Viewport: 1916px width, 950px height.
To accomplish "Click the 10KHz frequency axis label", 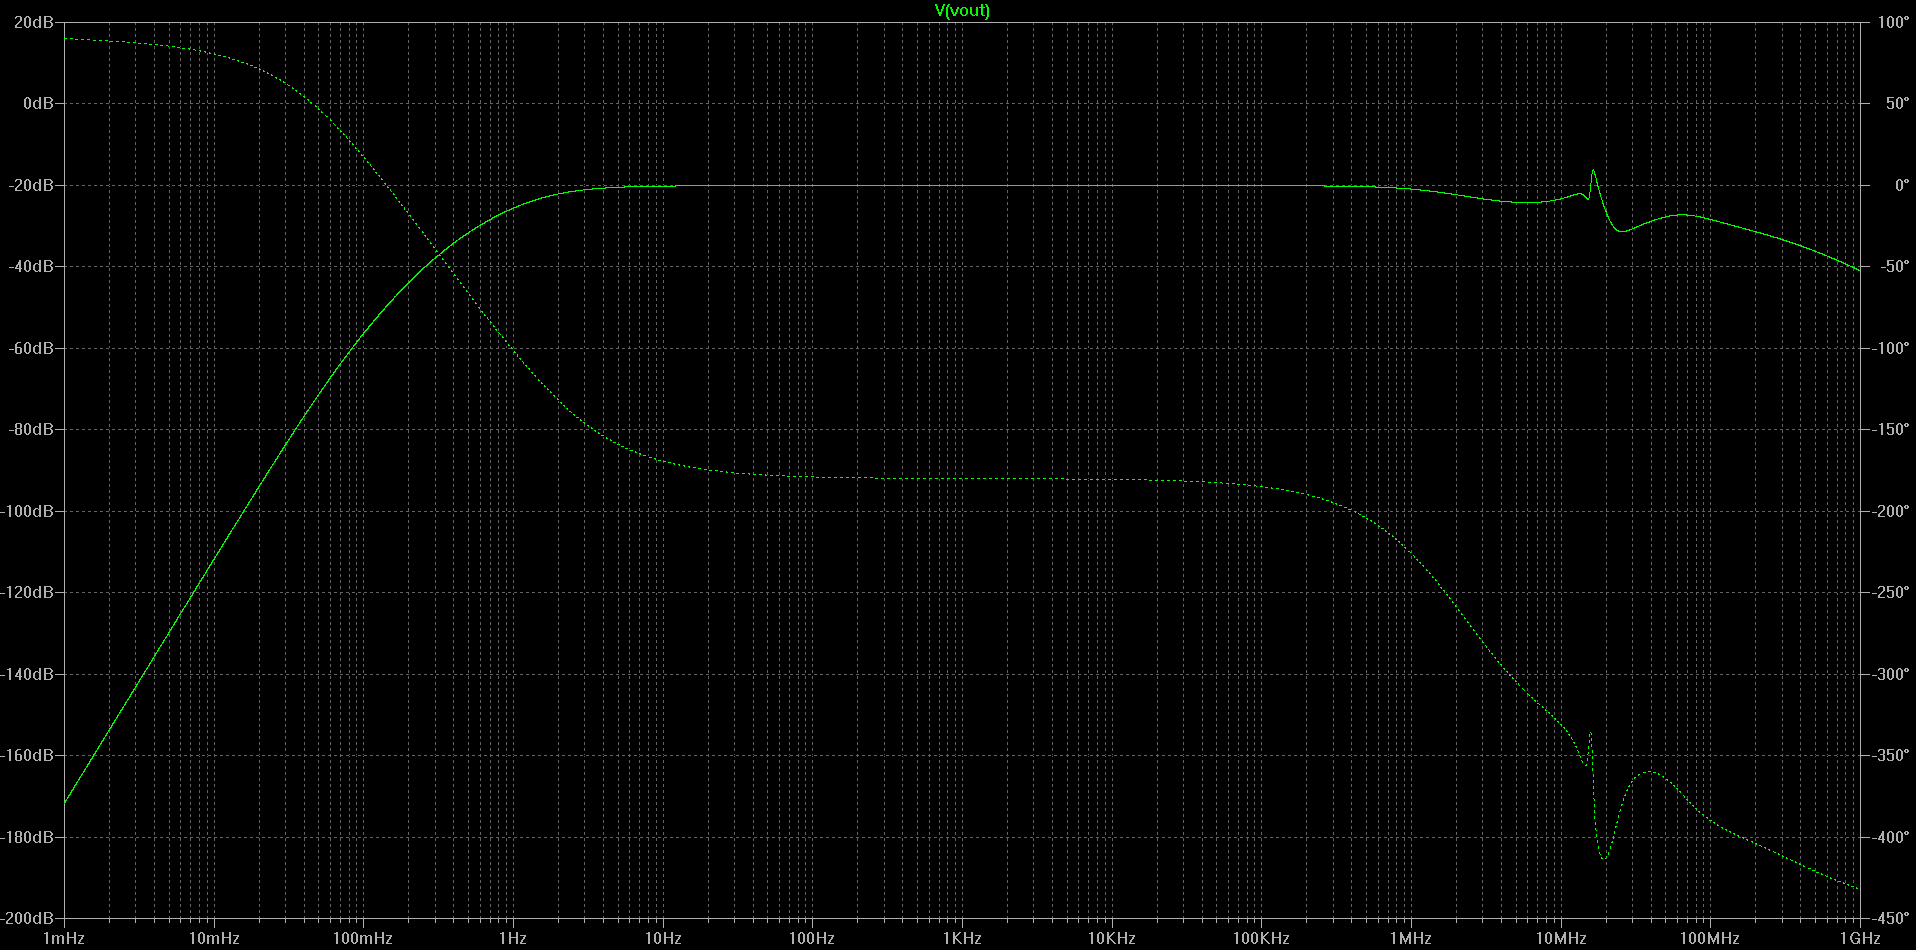I will [x=1112, y=938].
